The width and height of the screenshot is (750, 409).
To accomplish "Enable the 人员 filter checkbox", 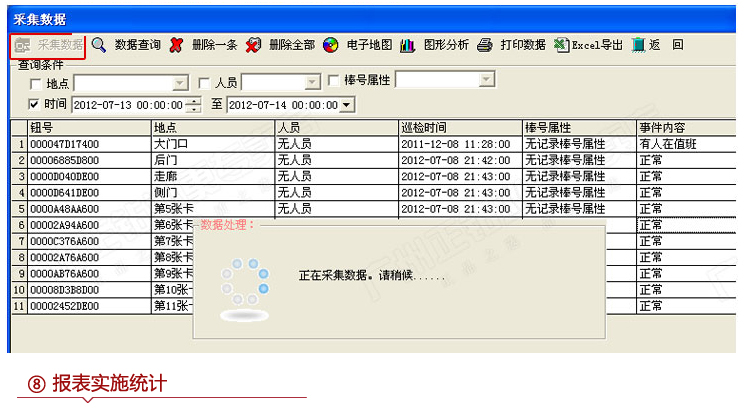I will 204,83.
